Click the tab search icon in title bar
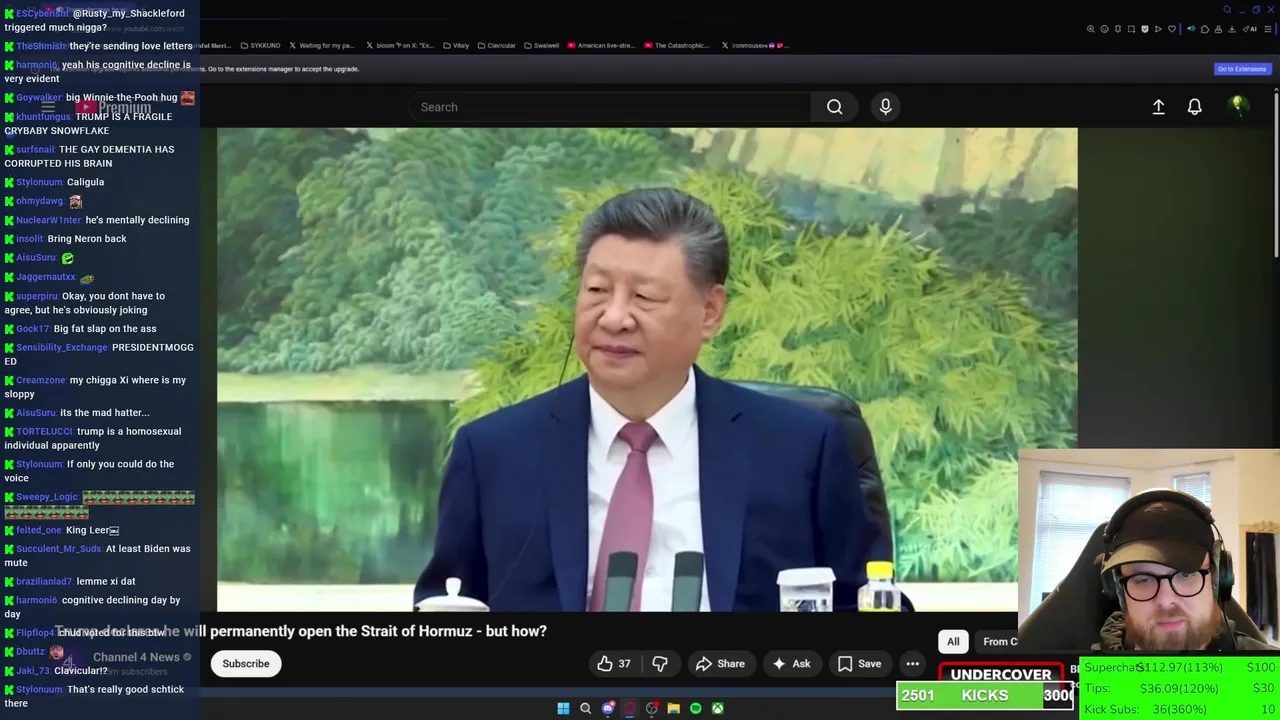Viewport: 1280px width, 720px height. coord(1227,10)
